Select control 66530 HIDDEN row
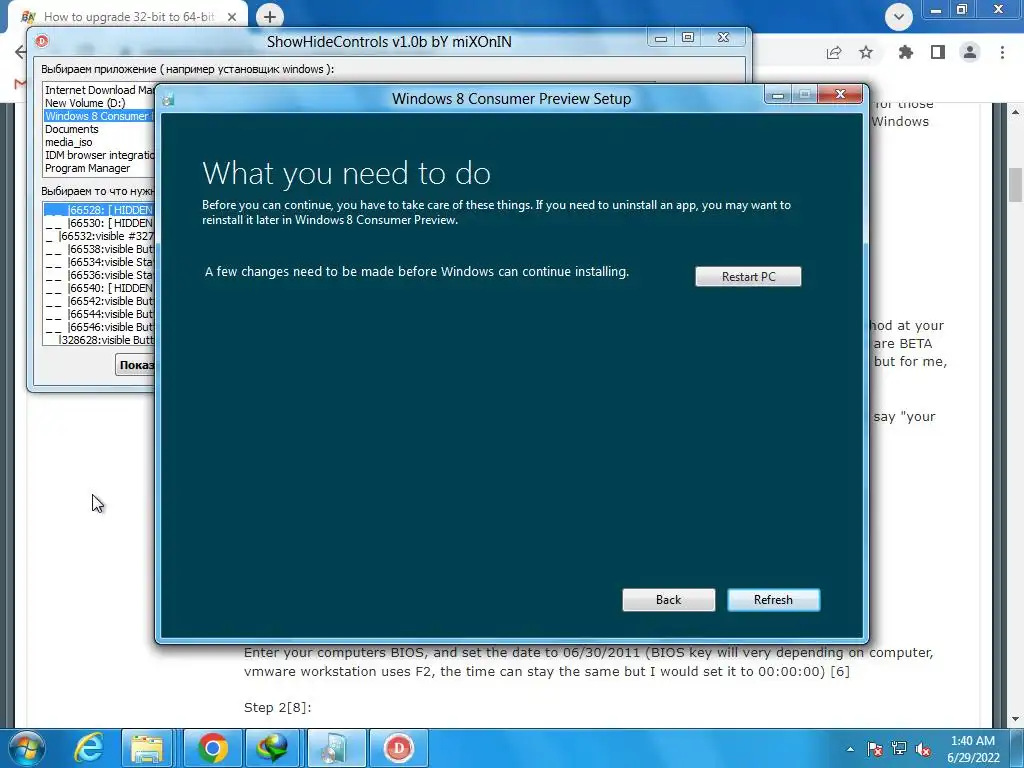The image size is (1024, 768). tap(99, 223)
